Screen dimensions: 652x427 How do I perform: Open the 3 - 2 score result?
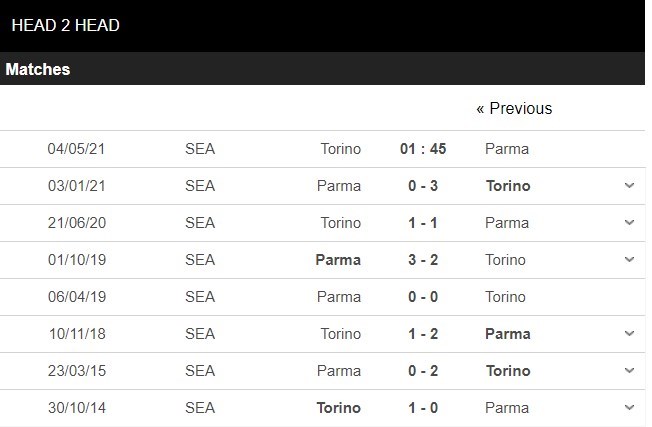click(423, 260)
